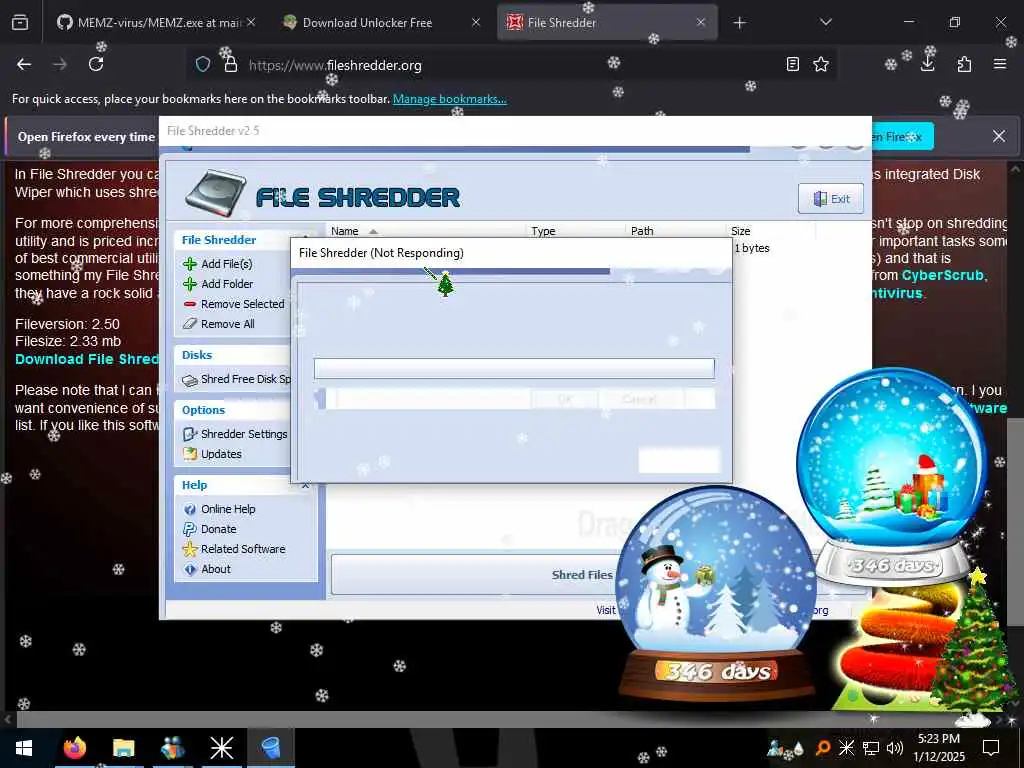The height and width of the screenshot is (768, 1024).
Task: Click the Exit button in File Shredder
Action: pos(831,199)
